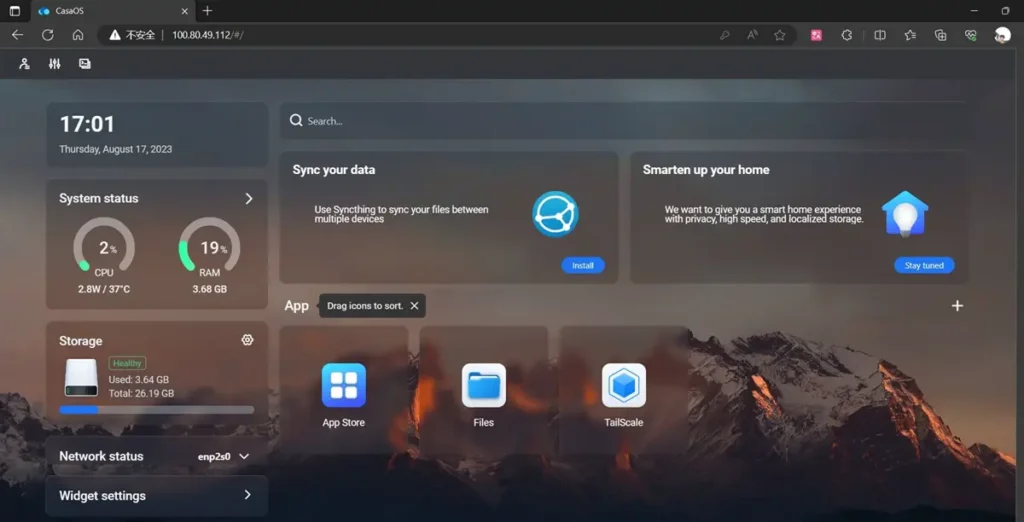Open the enp2s0 network interface dropdown
Image resolution: width=1024 pixels, height=522 pixels.
pos(223,457)
